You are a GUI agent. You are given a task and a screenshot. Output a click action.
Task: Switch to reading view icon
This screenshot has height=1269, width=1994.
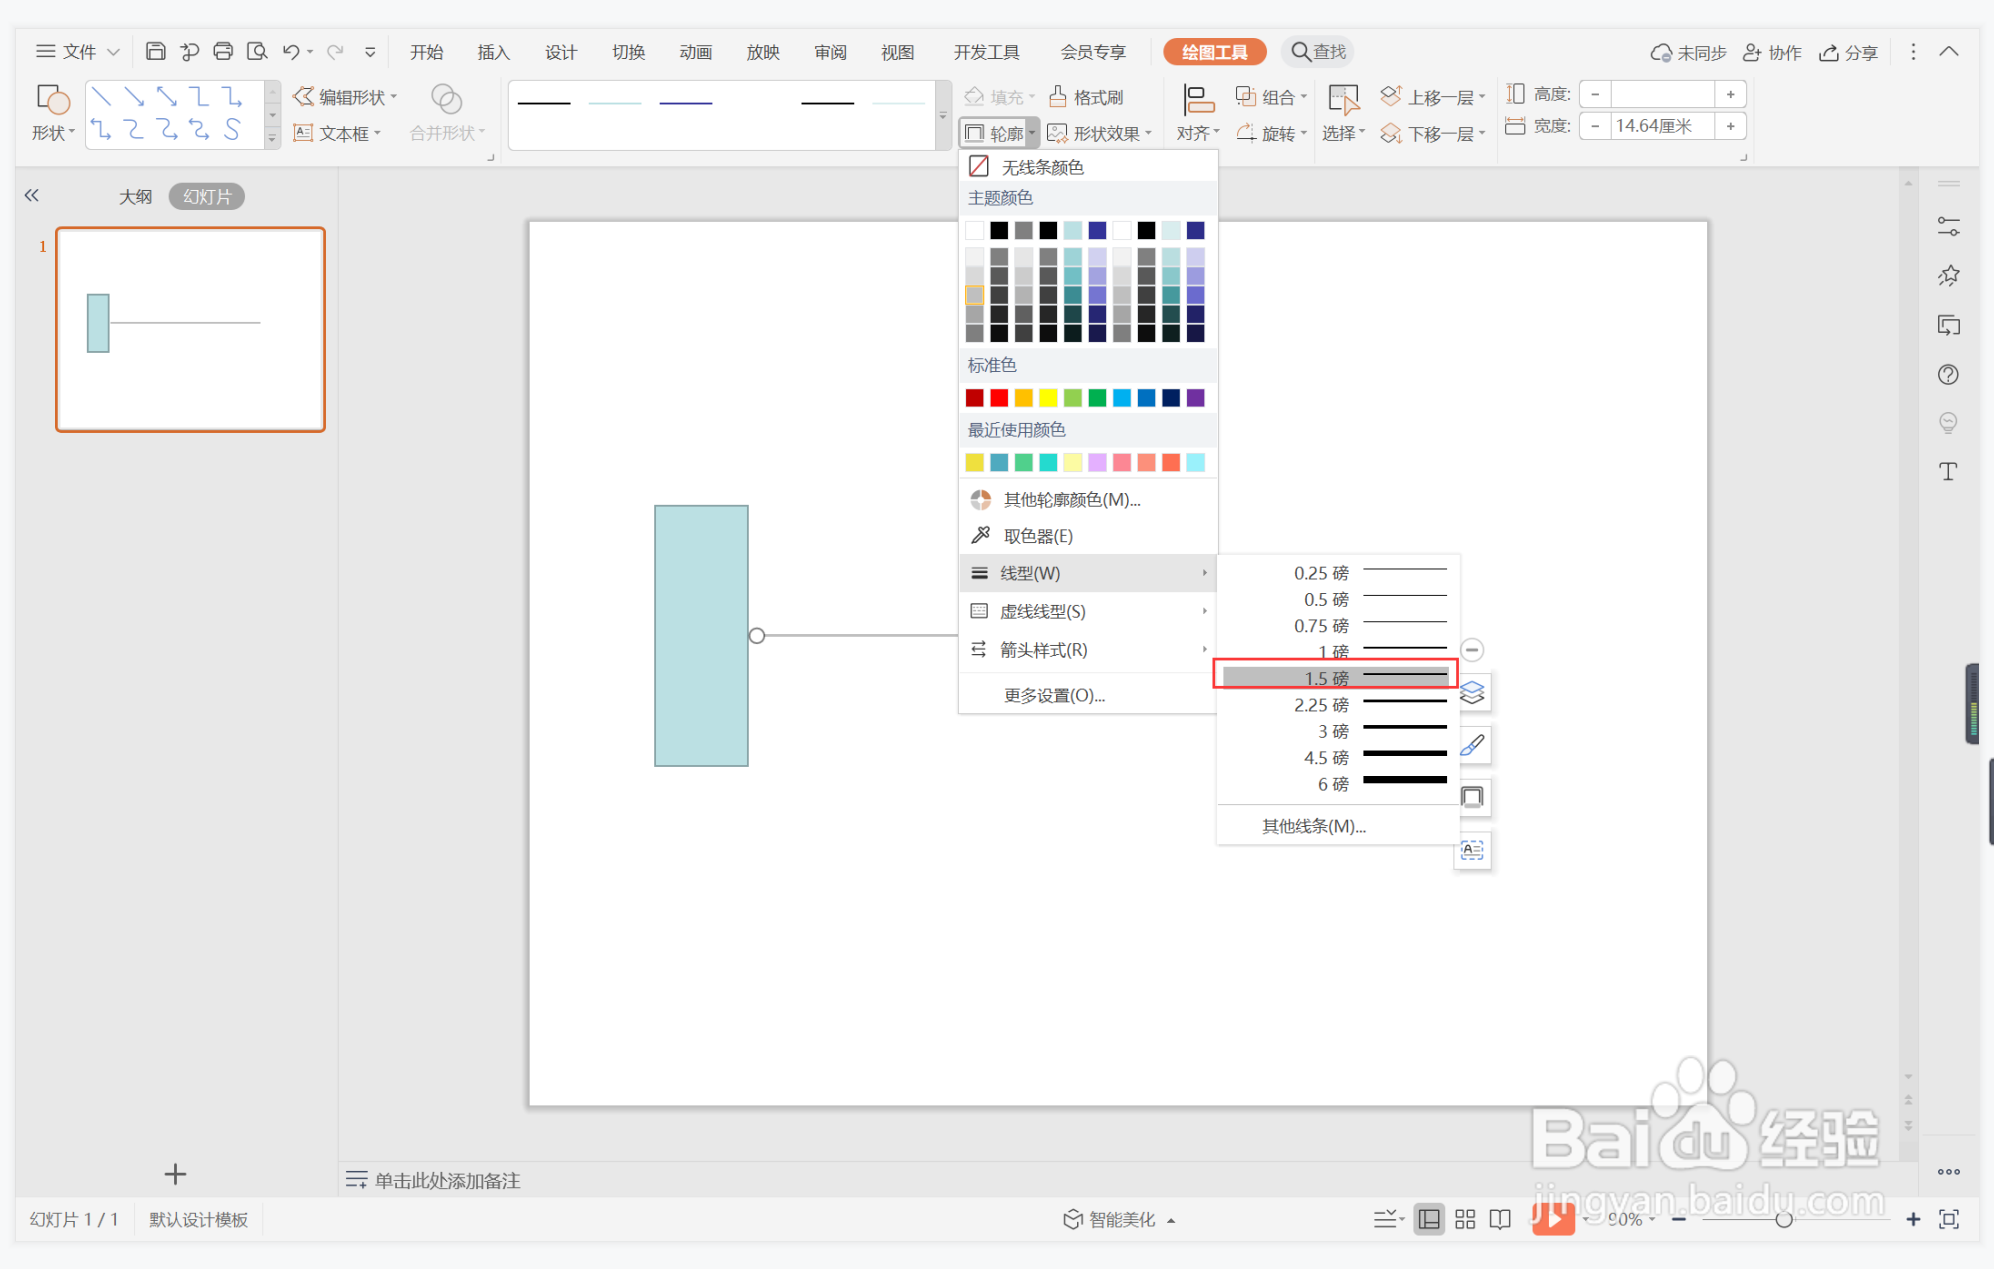point(1500,1219)
